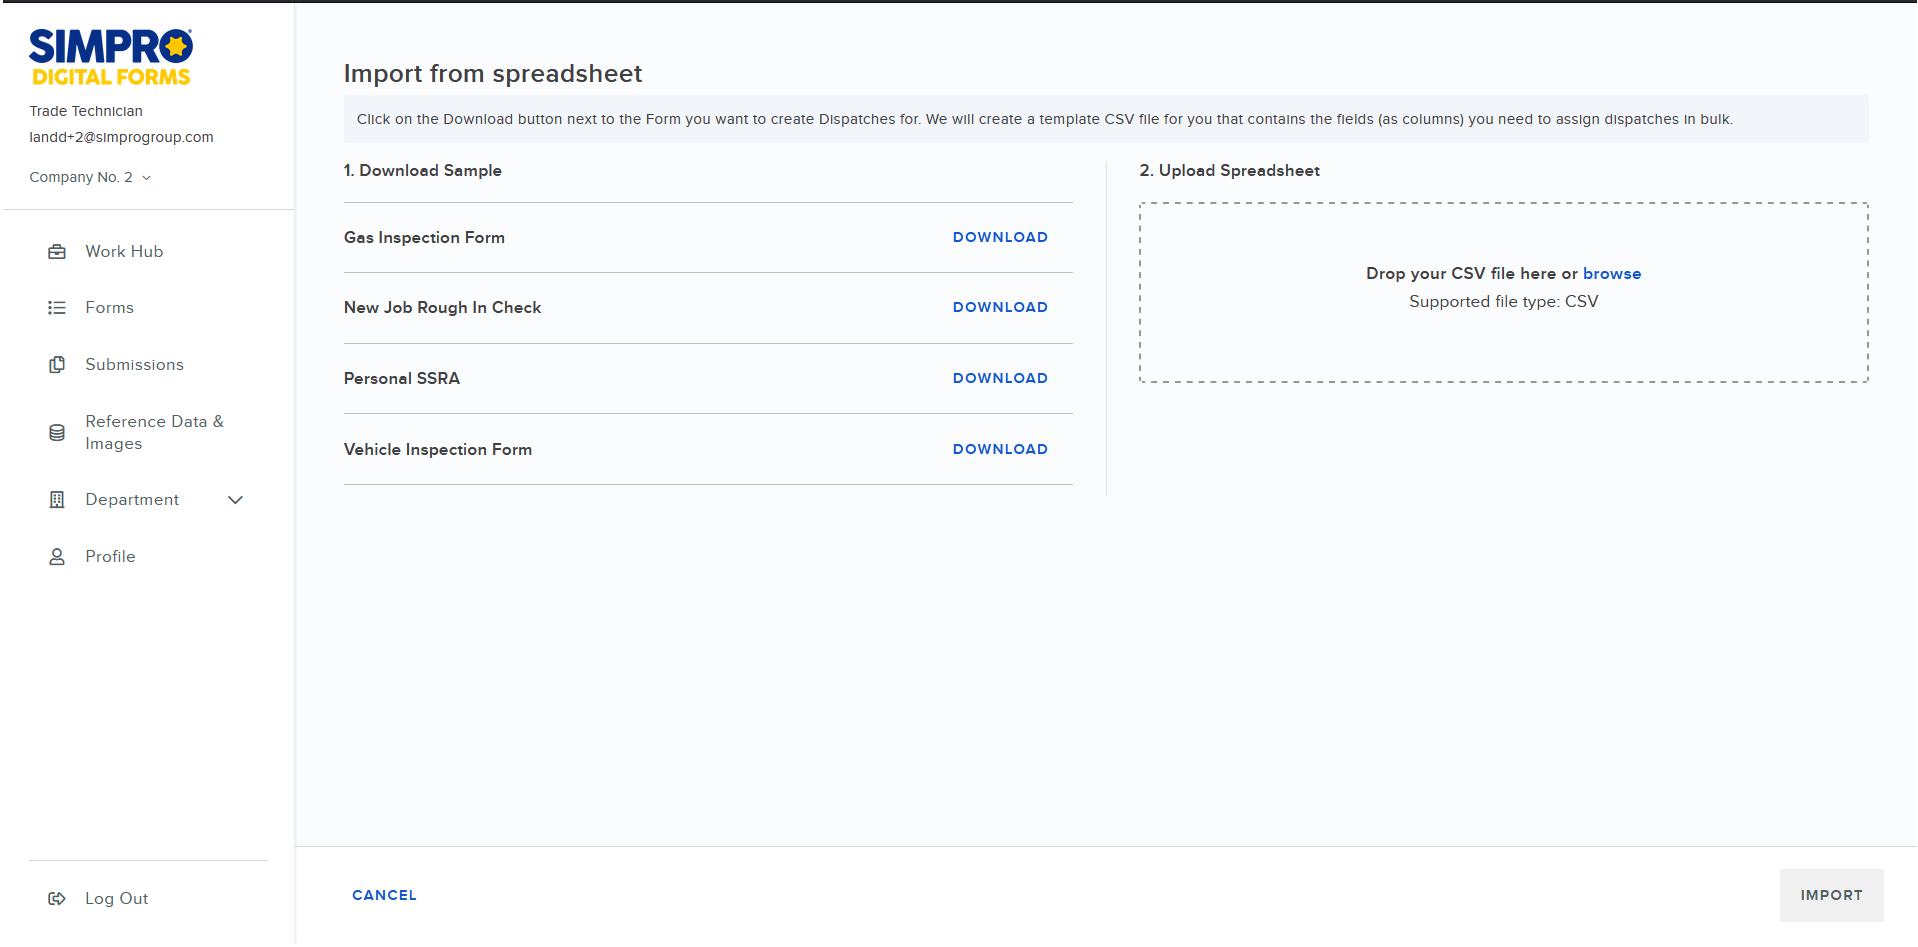
Task: Cancel the spreadsheet import
Action: pyautogui.click(x=384, y=895)
